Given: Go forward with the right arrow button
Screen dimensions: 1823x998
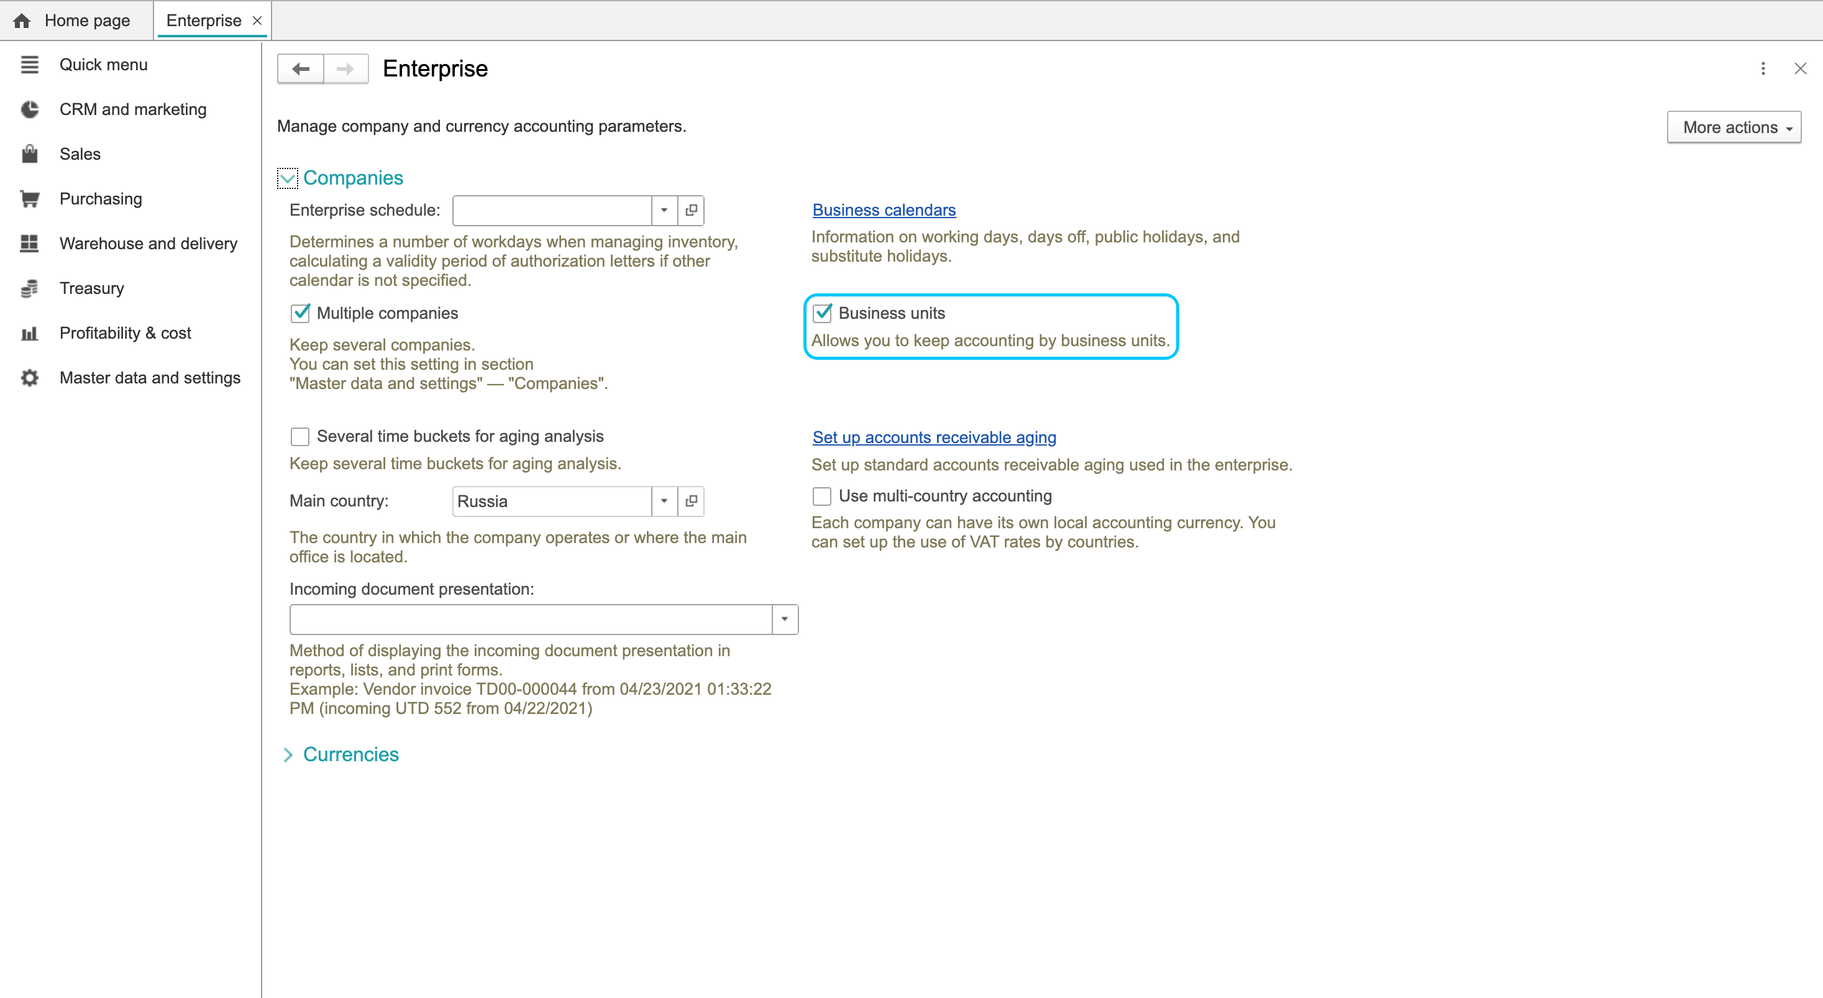Looking at the screenshot, I should pos(346,69).
